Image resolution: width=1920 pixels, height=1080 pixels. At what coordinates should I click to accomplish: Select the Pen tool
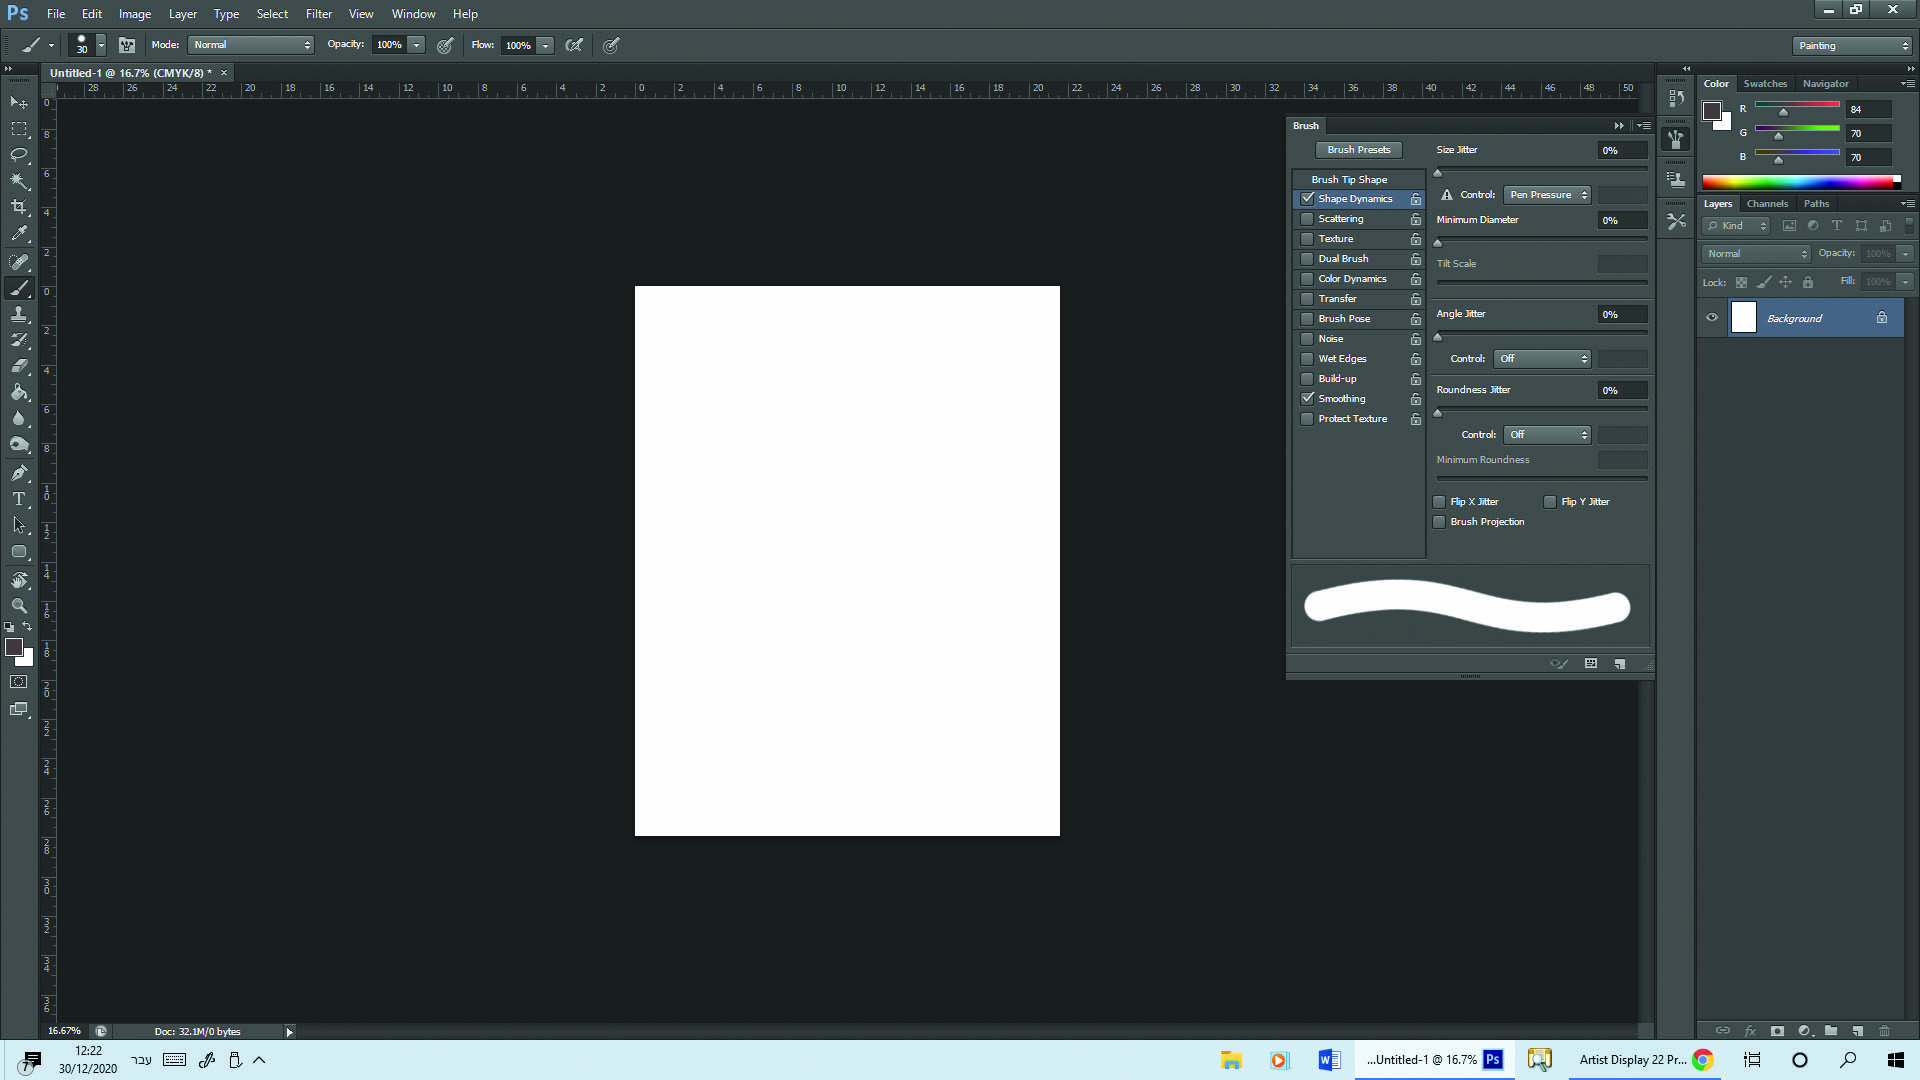(19, 472)
